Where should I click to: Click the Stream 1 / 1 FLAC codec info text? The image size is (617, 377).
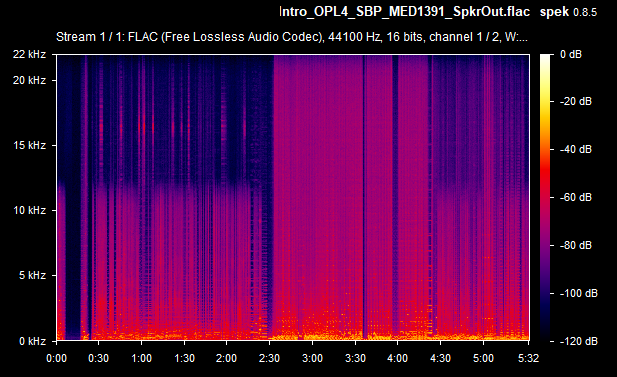pyautogui.click(x=292, y=37)
